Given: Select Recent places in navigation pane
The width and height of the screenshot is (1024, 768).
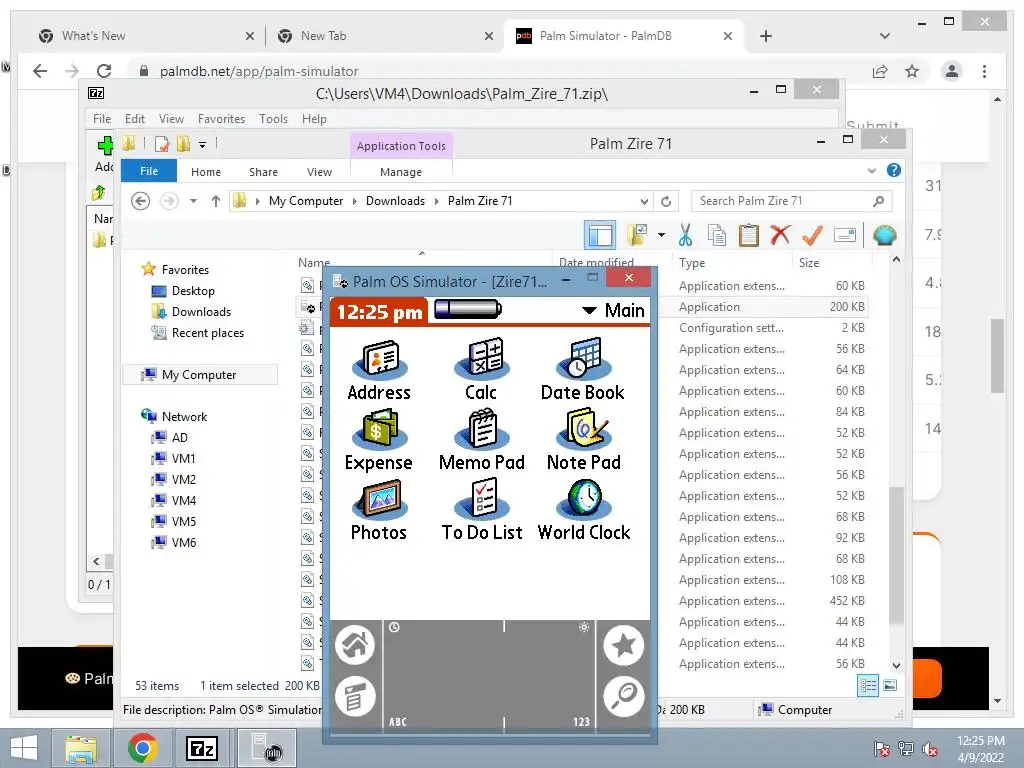Looking at the screenshot, I should click(x=208, y=332).
